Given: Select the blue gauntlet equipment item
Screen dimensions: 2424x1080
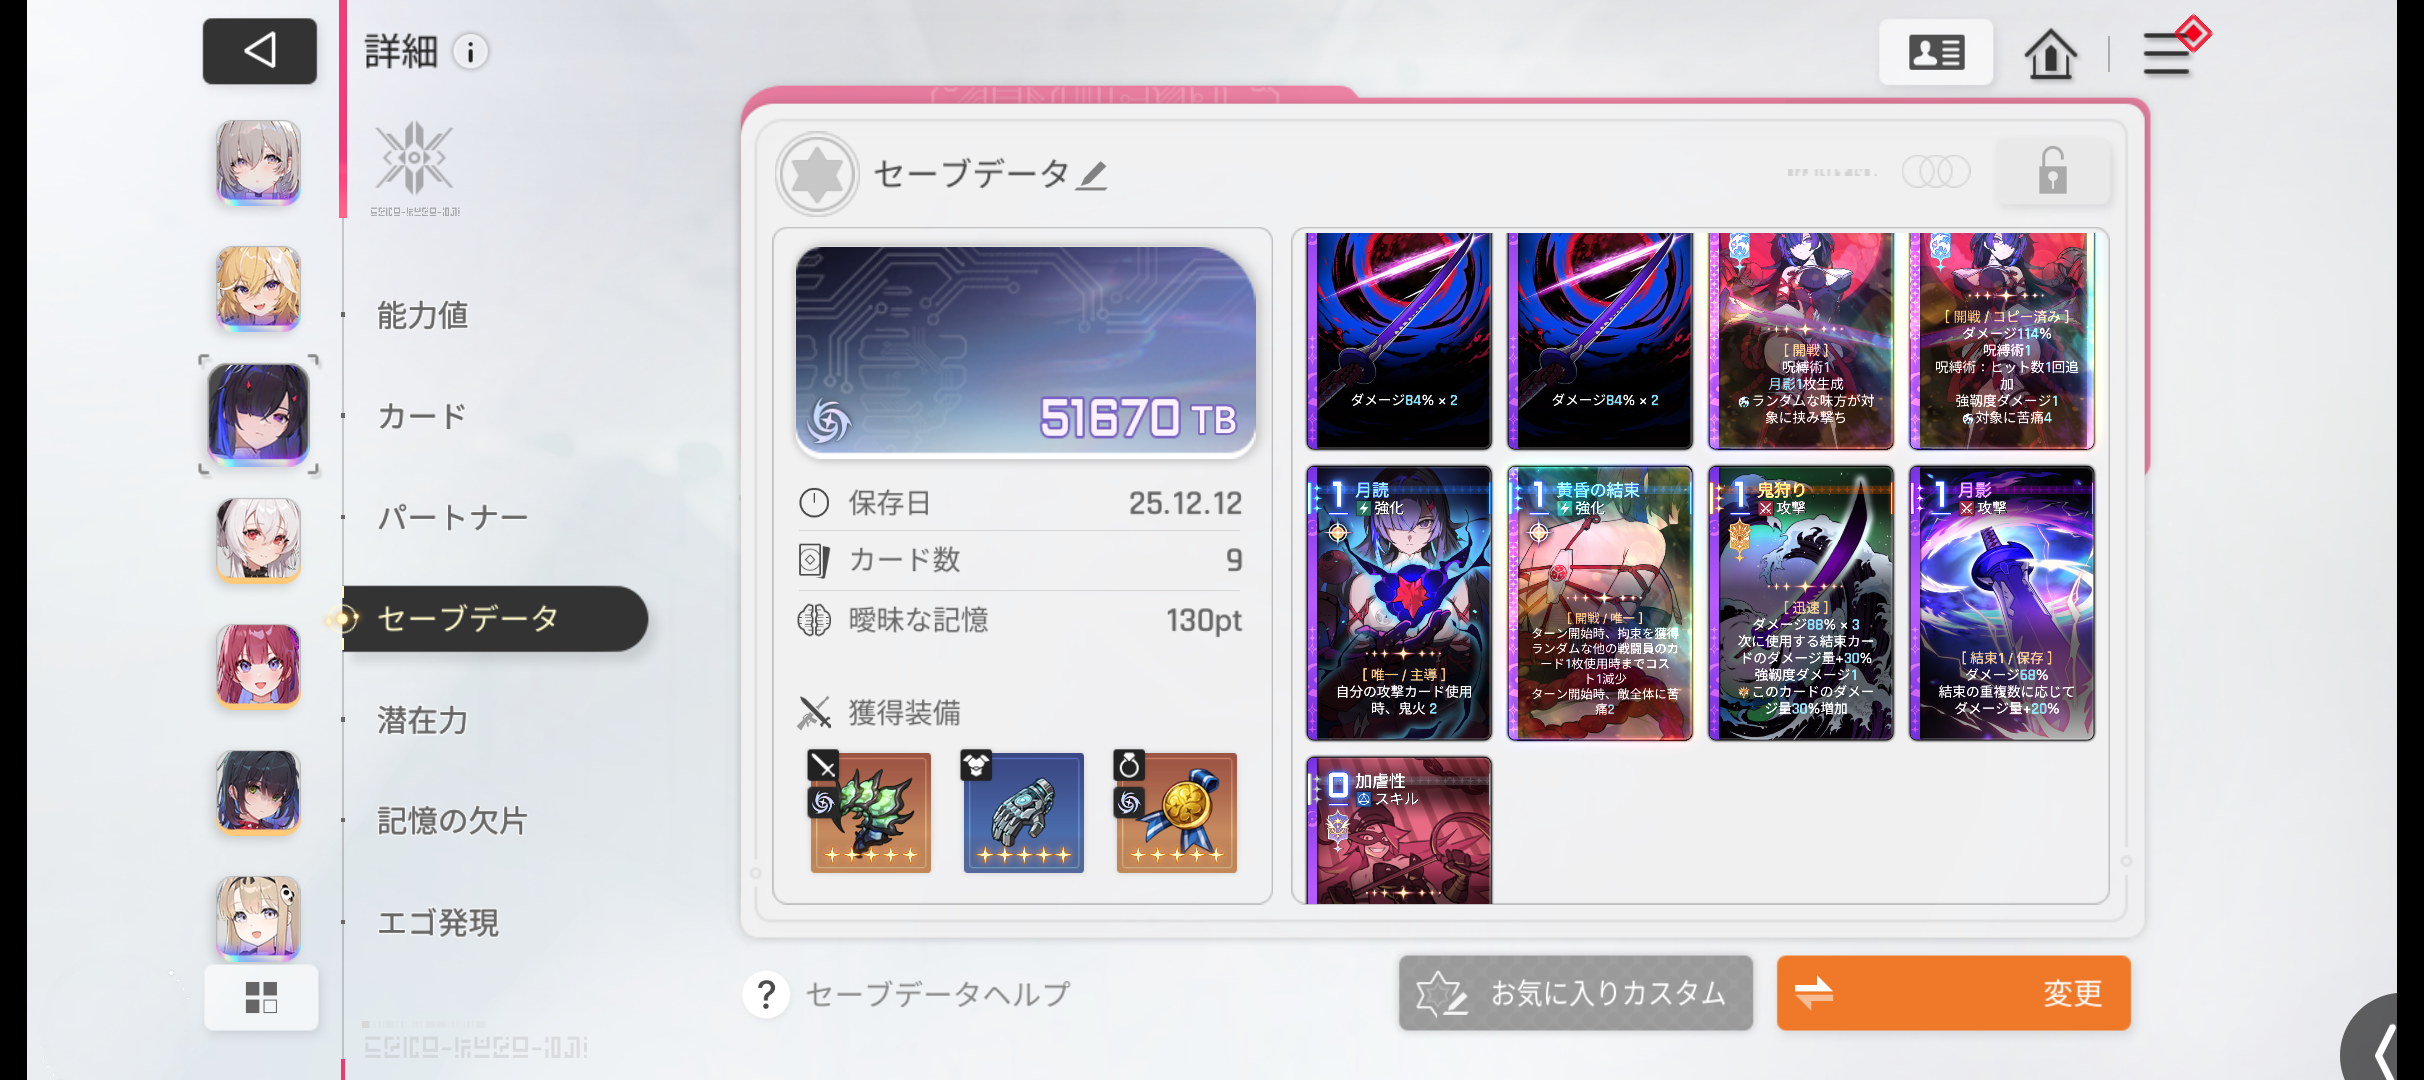Looking at the screenshot, I should 1023,812.
